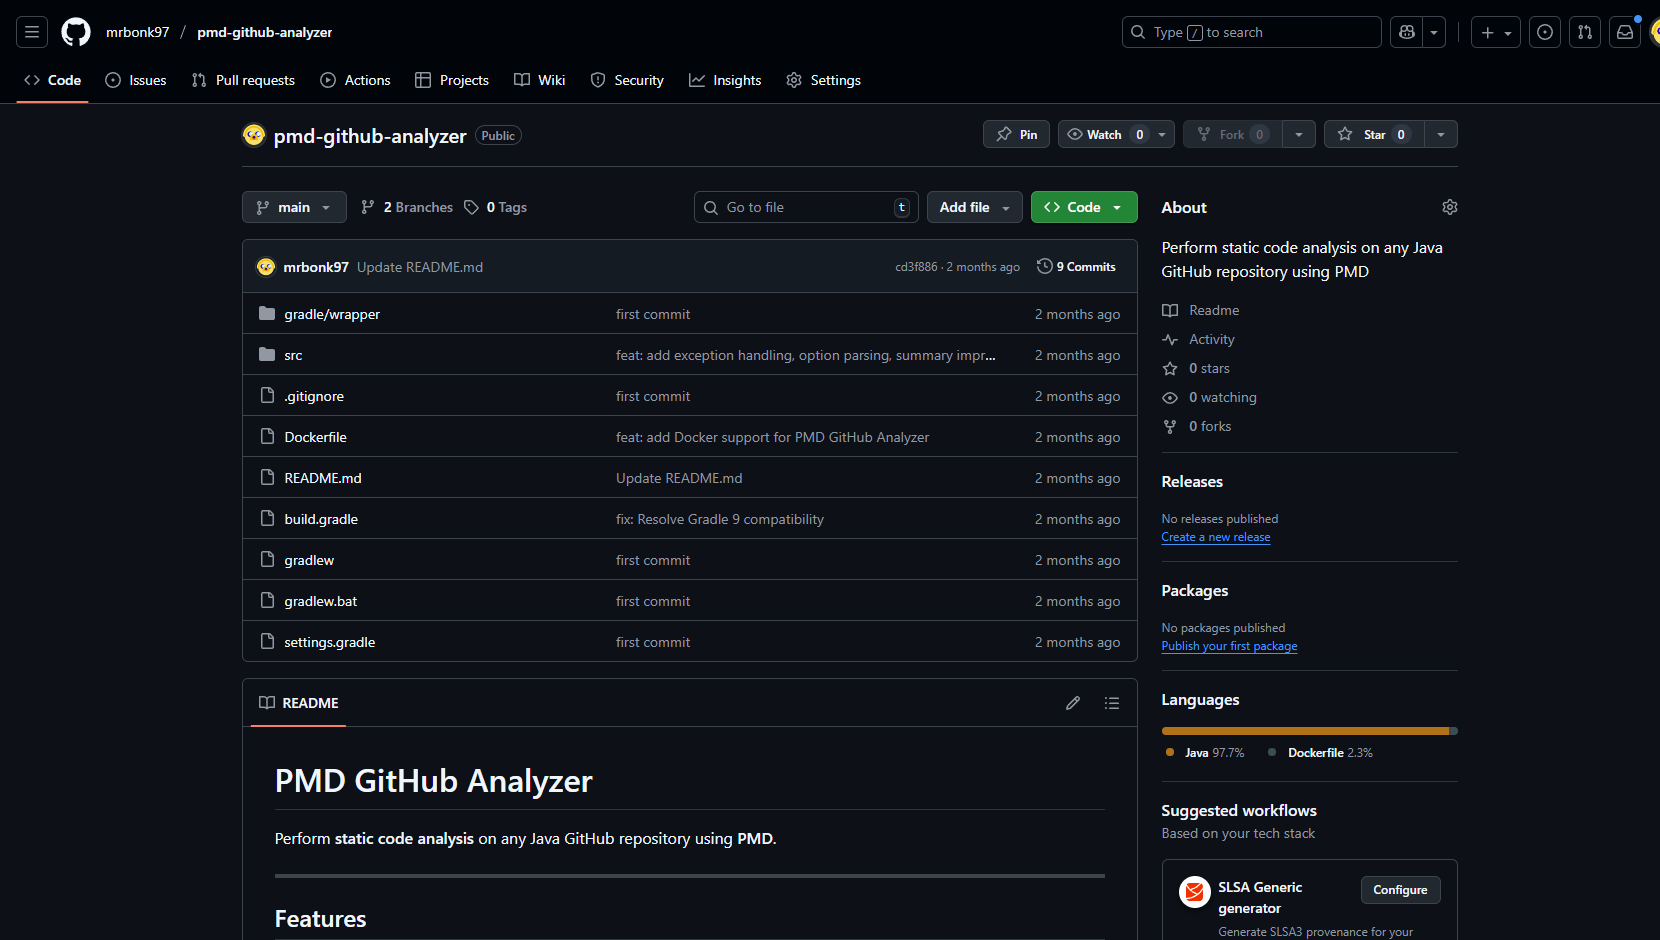Pin the pmd-github-analyzer repository
Screen dimensions: 1660x940
point(1016,134)
